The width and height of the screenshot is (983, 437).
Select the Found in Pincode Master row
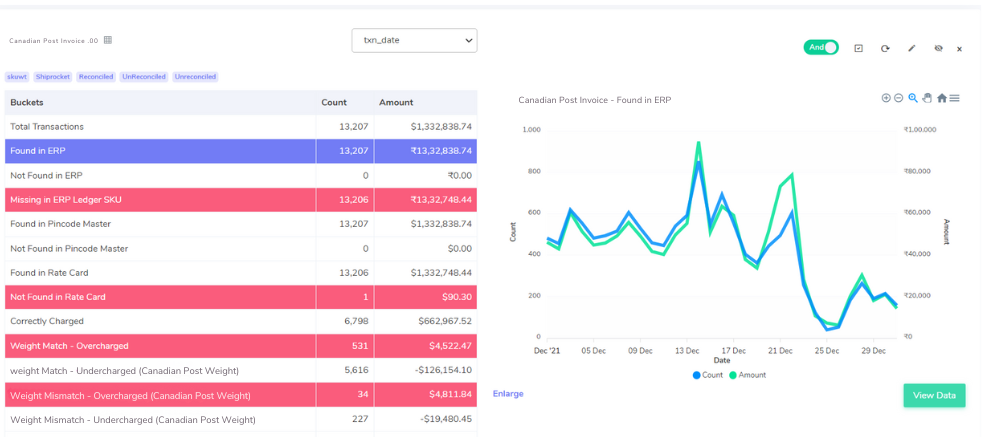[x=241, y=224]
